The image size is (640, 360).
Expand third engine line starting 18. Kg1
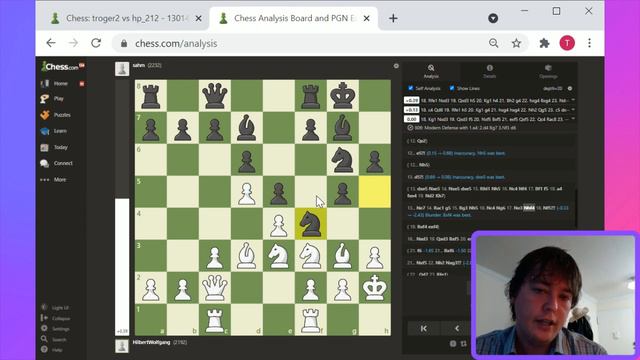[x=573, y=119]
